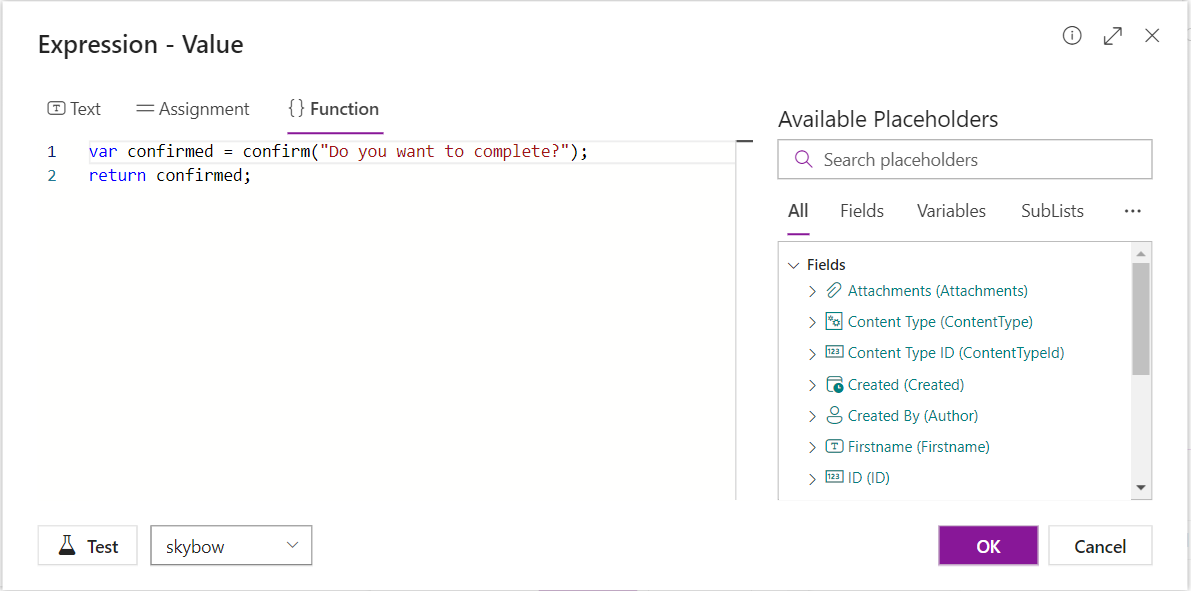Focus the Search placeholders field
Image resolution: width=1191 pixels, height=591 pixels.
[965, 160]
